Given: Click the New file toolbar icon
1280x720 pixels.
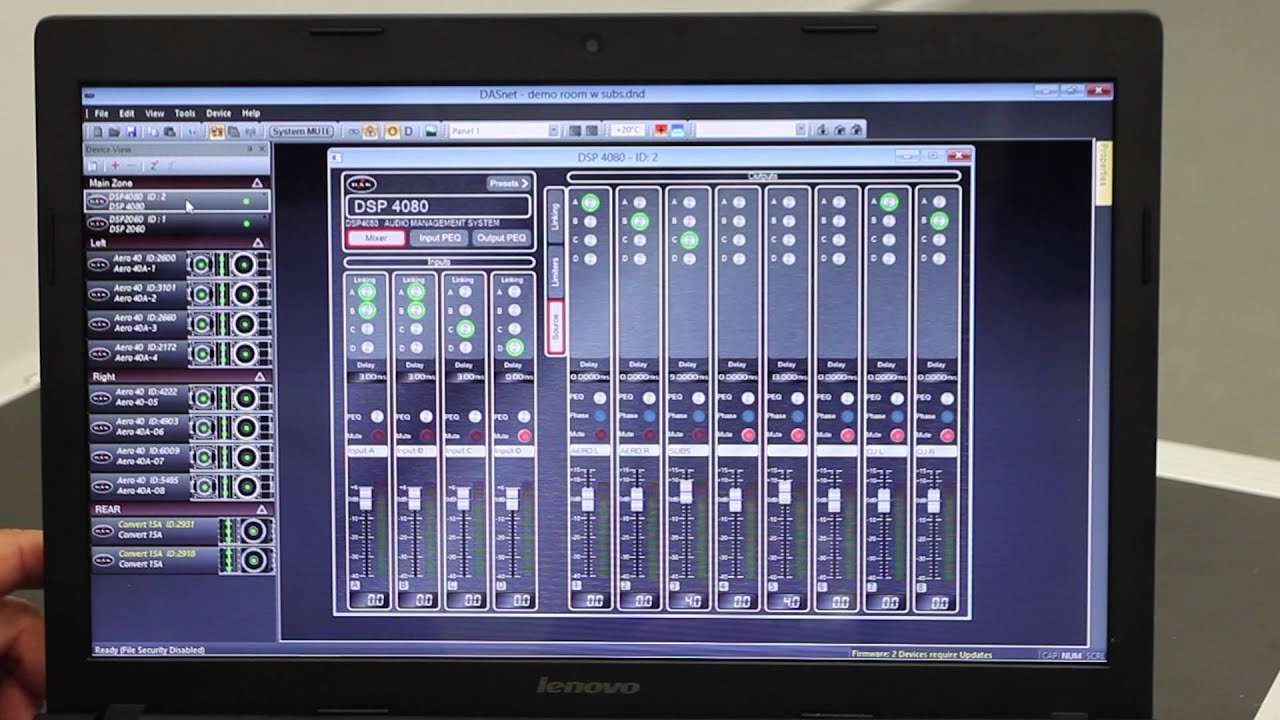Looking at the screenshot, I should 97,131.
